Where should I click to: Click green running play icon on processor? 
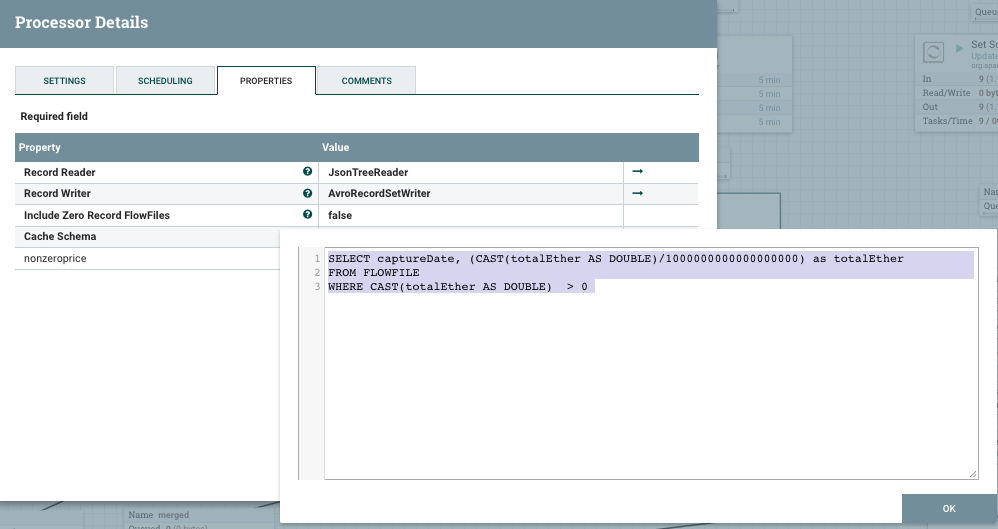coord(961,46)
